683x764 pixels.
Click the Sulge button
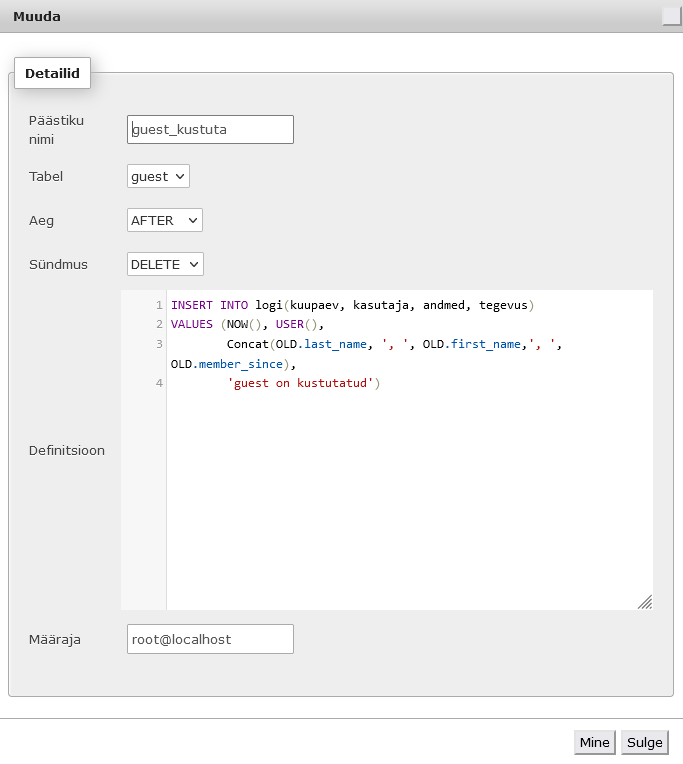[x=645, y=742]
